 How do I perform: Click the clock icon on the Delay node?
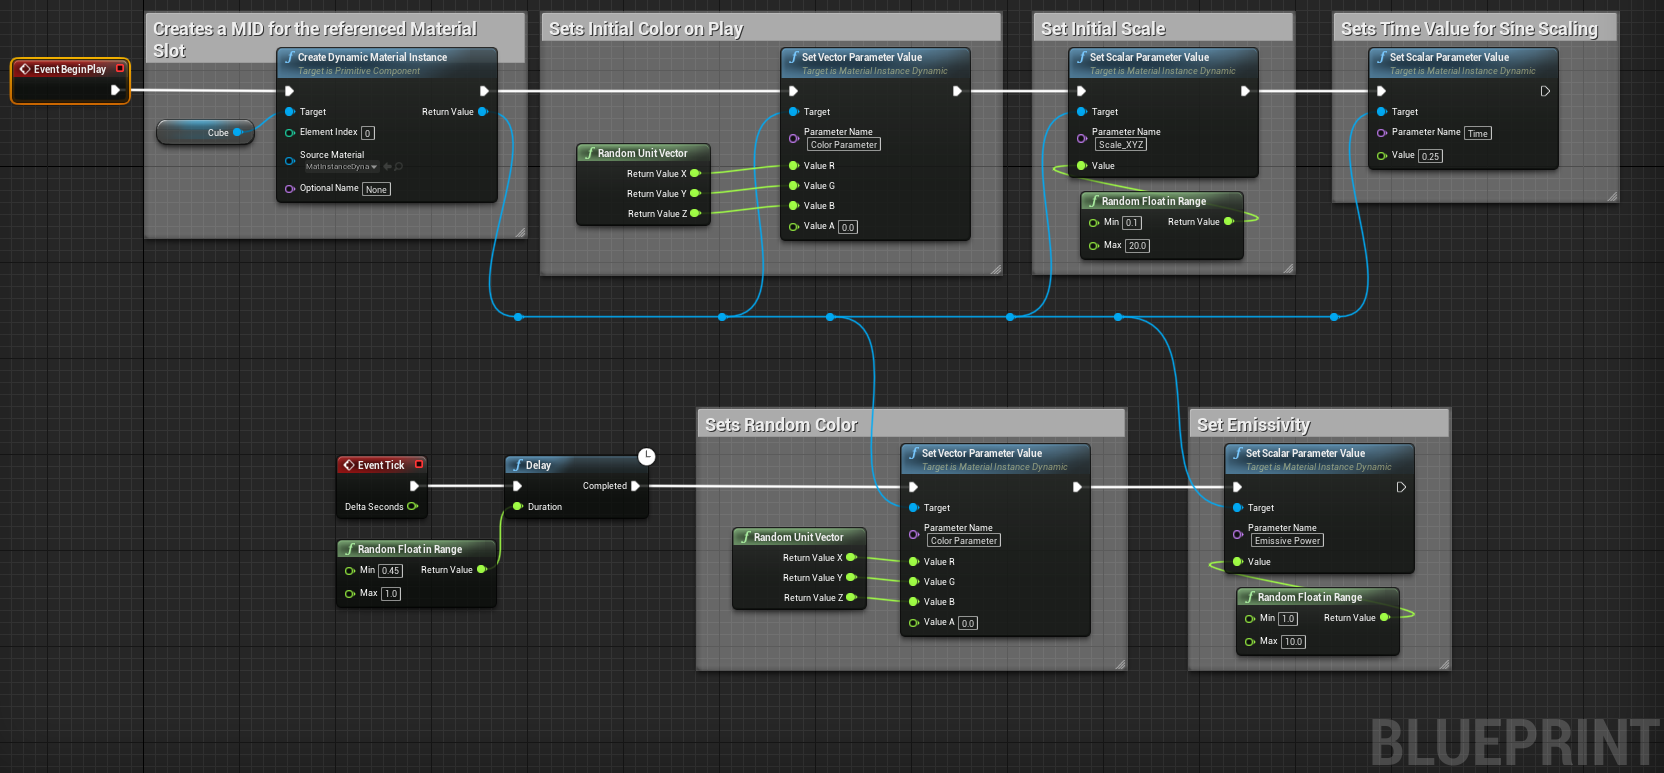point(647,456)
